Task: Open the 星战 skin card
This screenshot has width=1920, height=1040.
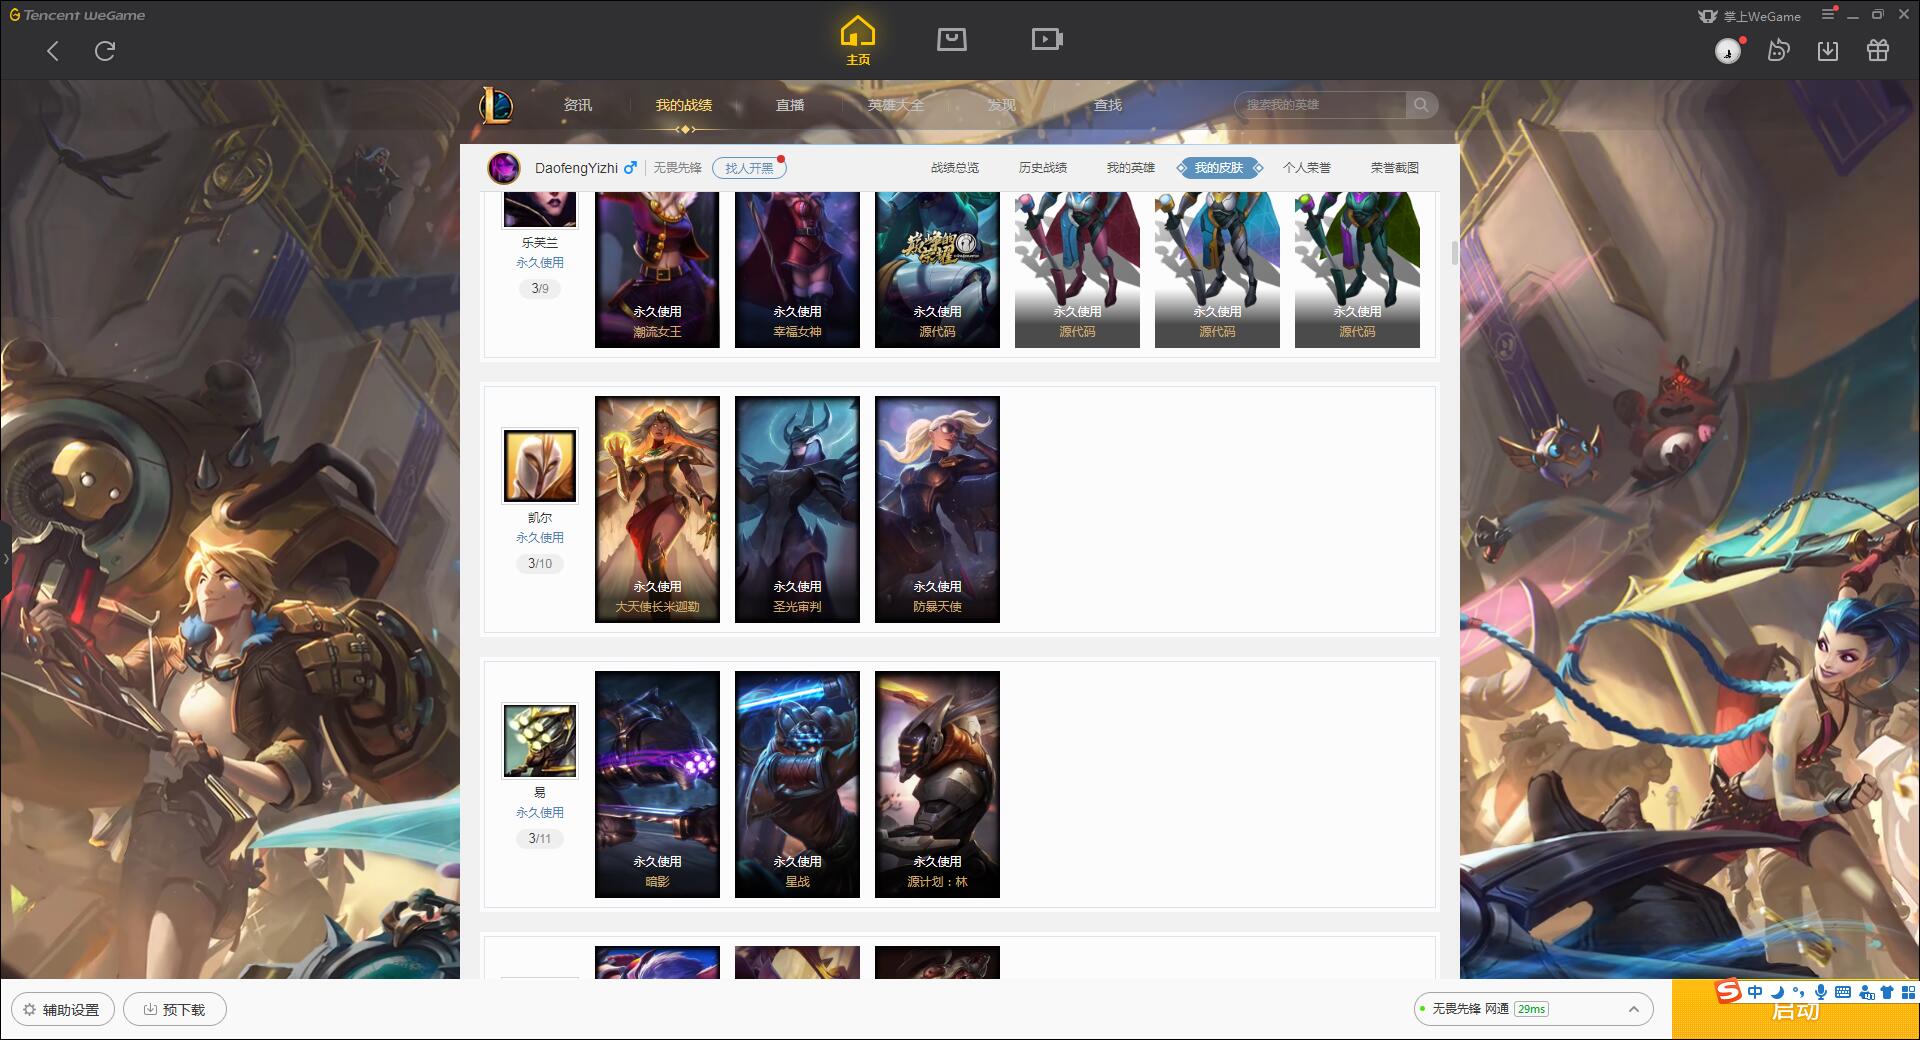Action: 797,784
